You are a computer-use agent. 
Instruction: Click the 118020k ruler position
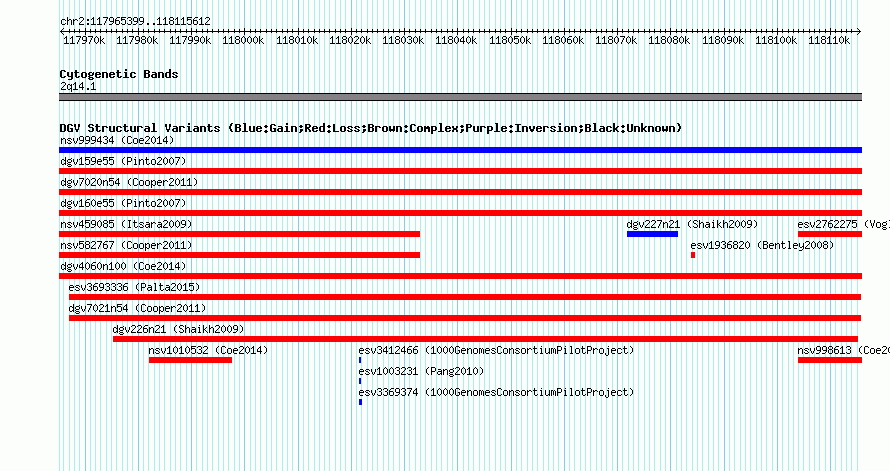350,40
